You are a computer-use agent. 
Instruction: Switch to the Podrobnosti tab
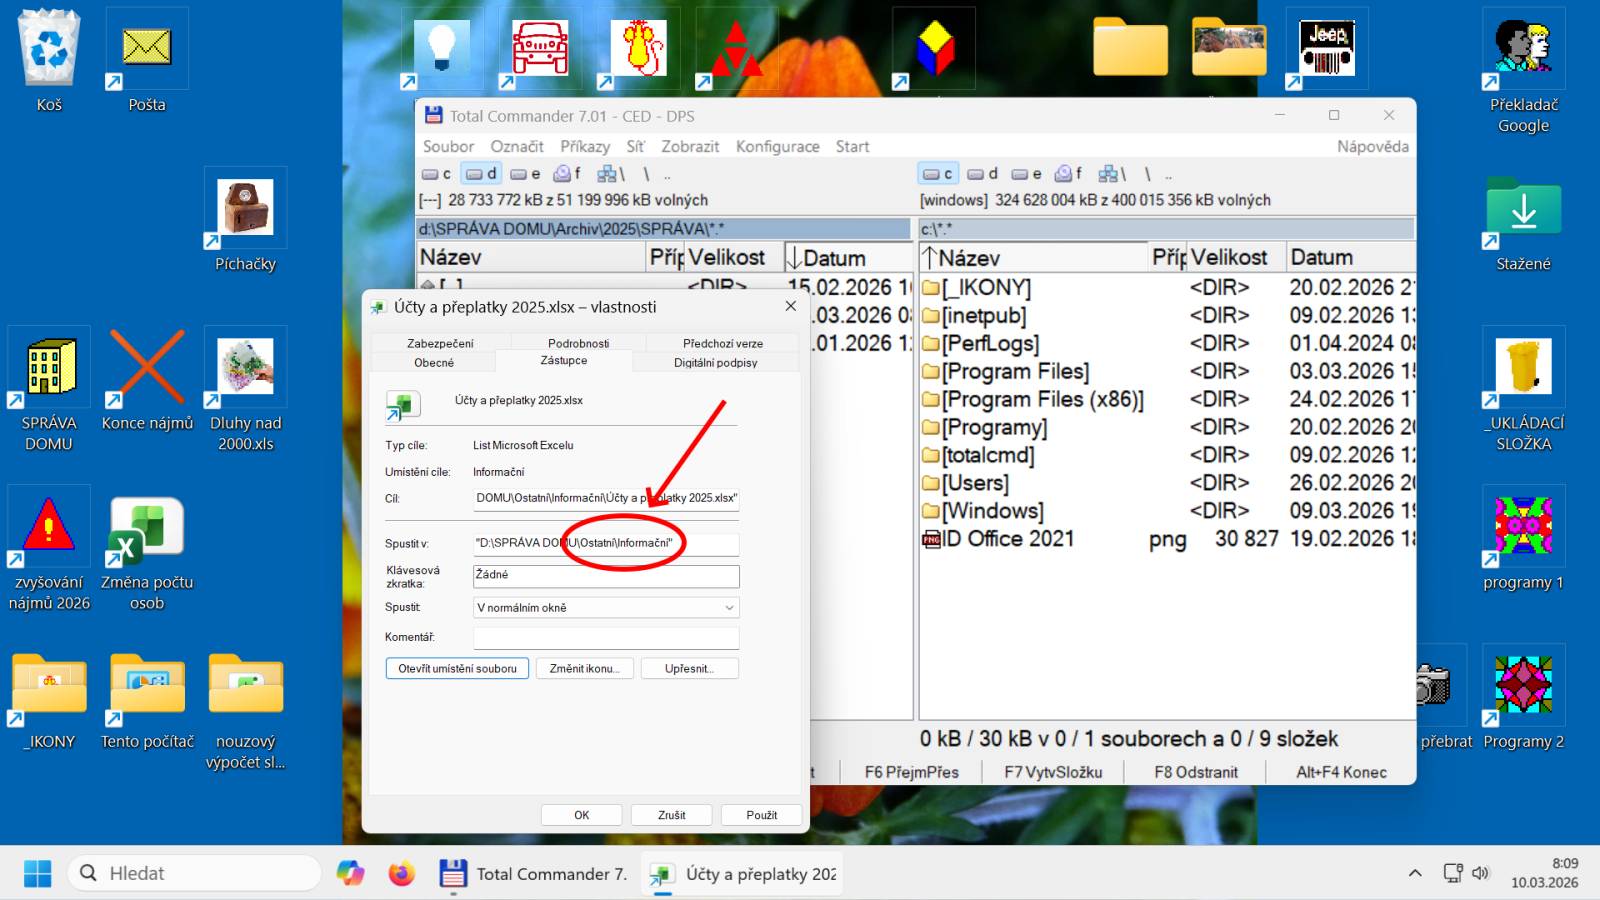pyautogui.click(x=578, y=343)
